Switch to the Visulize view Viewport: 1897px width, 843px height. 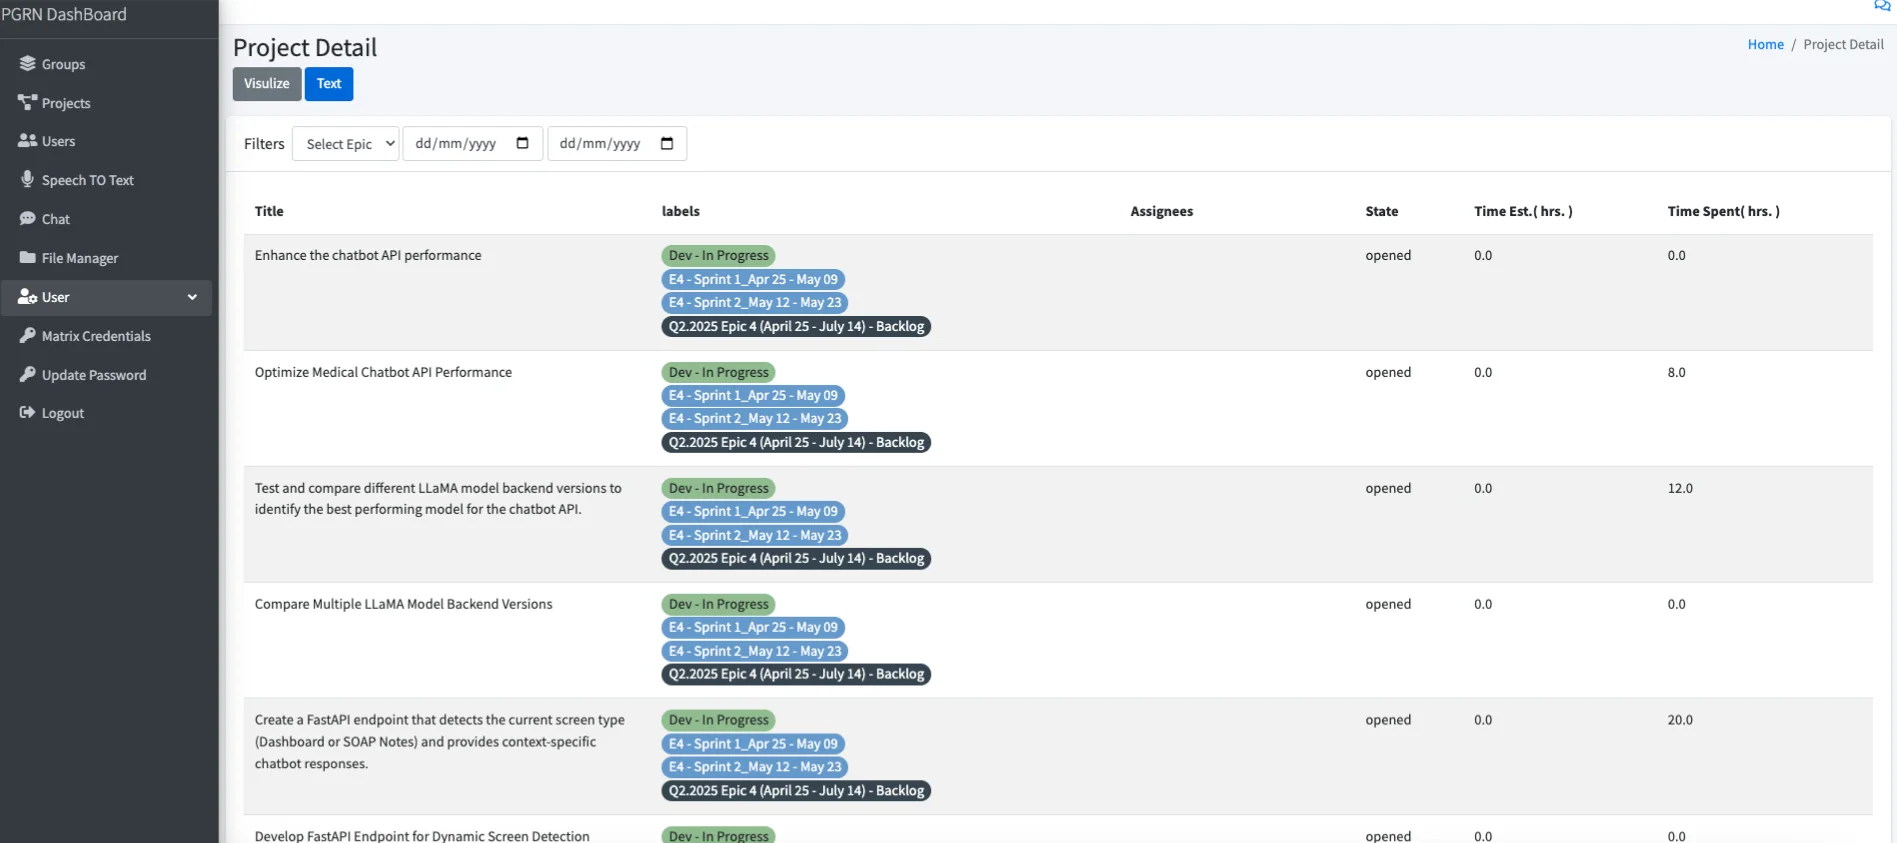tap(266, 84)
